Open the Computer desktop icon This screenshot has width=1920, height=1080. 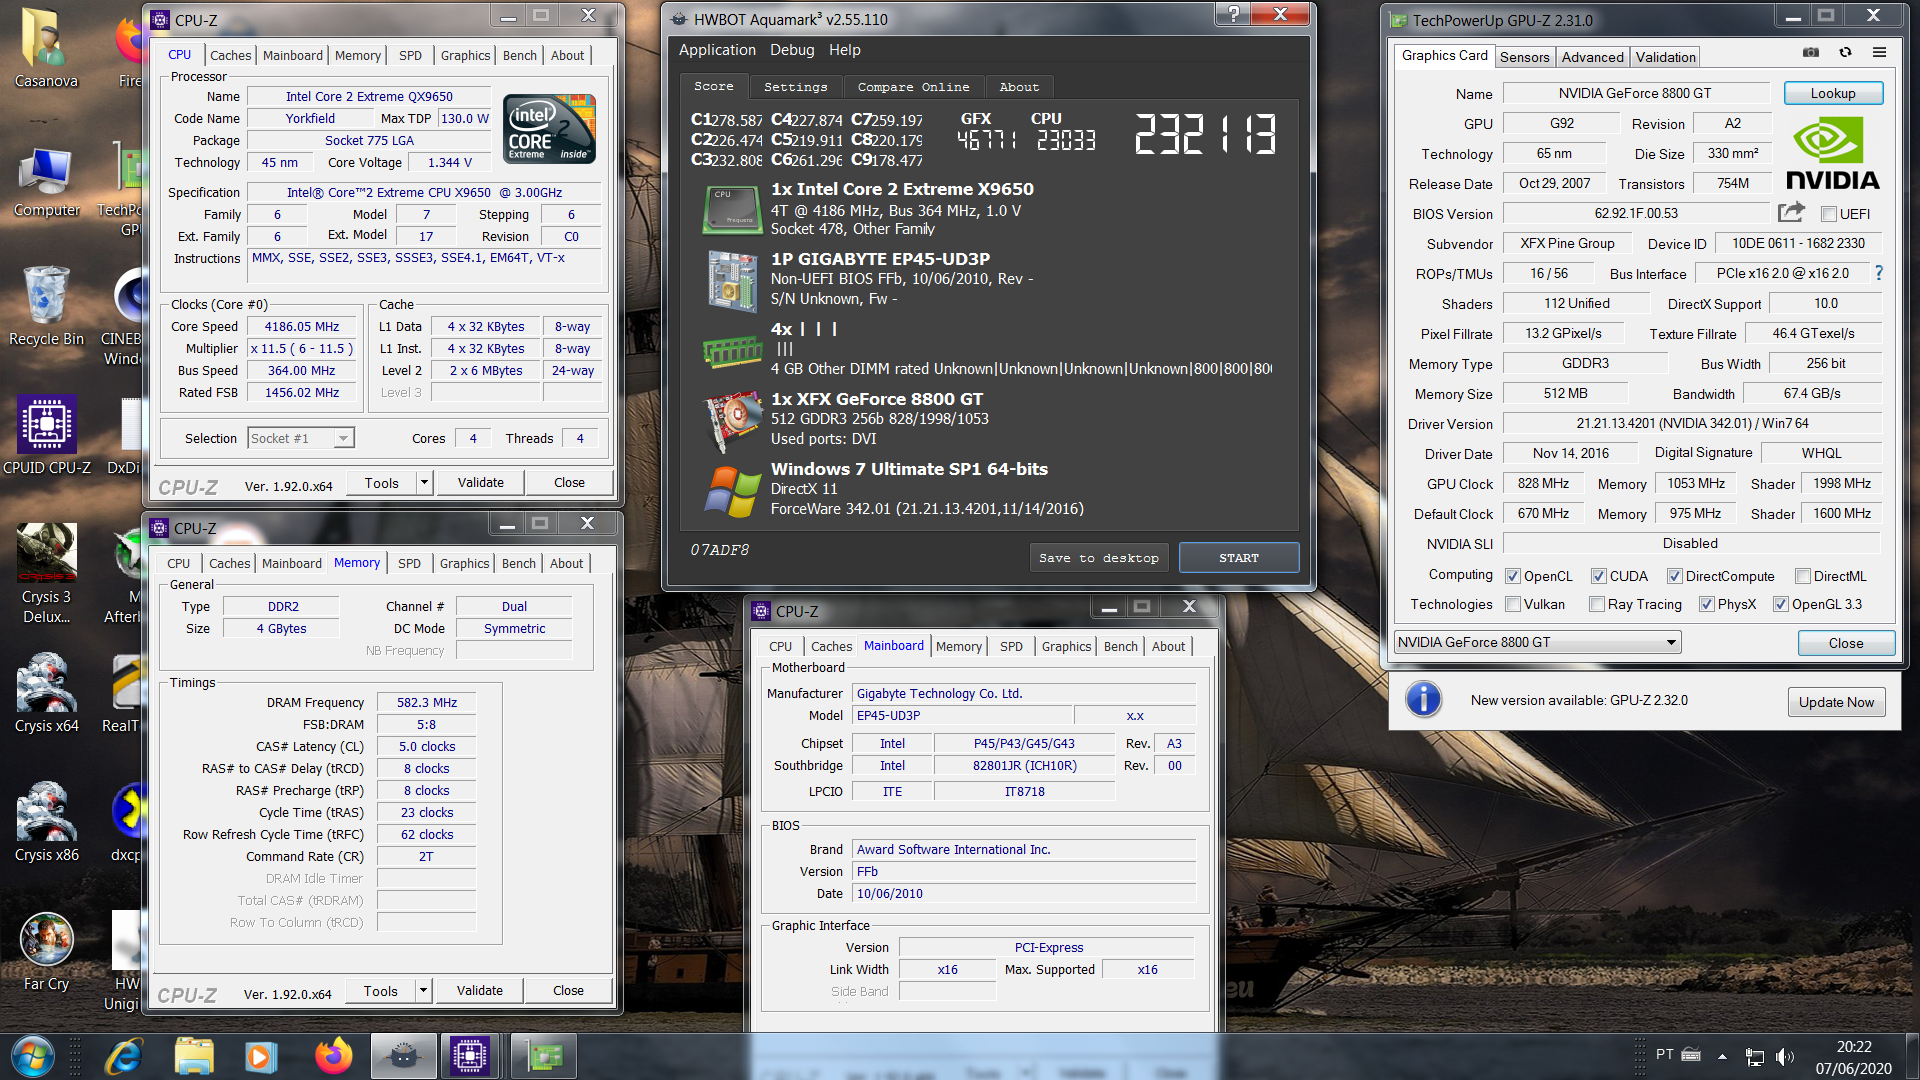coord(46,182)
